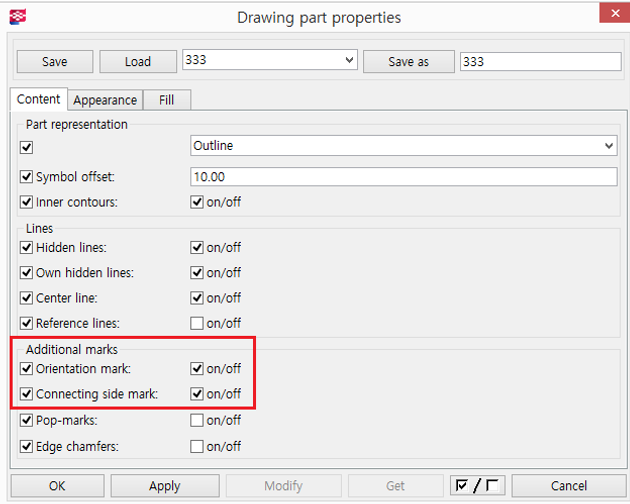Turn on Pop-marks on/off checkbox
This screenshot has width=630, height=504.
coord(196,420)
